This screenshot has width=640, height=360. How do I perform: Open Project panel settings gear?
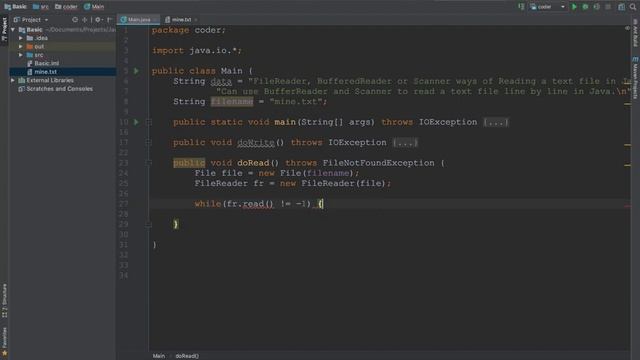point(98,20)
